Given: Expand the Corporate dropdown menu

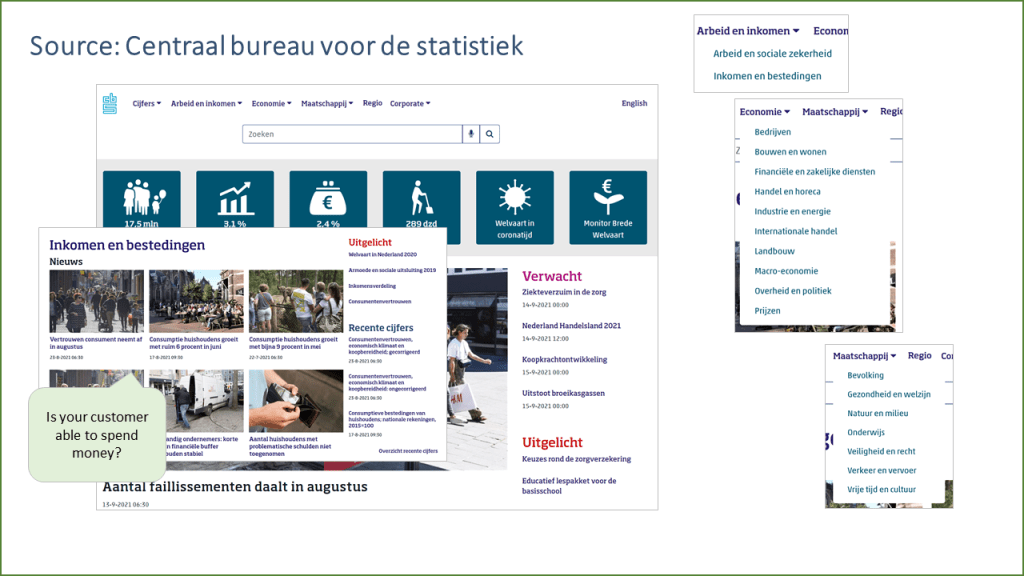Looking at the screenshot, I should tap(410, 103).
